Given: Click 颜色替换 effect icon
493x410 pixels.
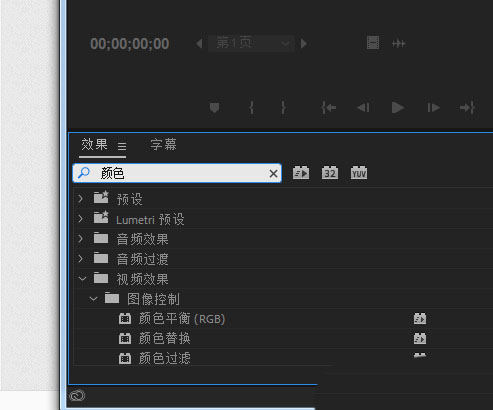Looking at the screenshot, I should 125,339.
